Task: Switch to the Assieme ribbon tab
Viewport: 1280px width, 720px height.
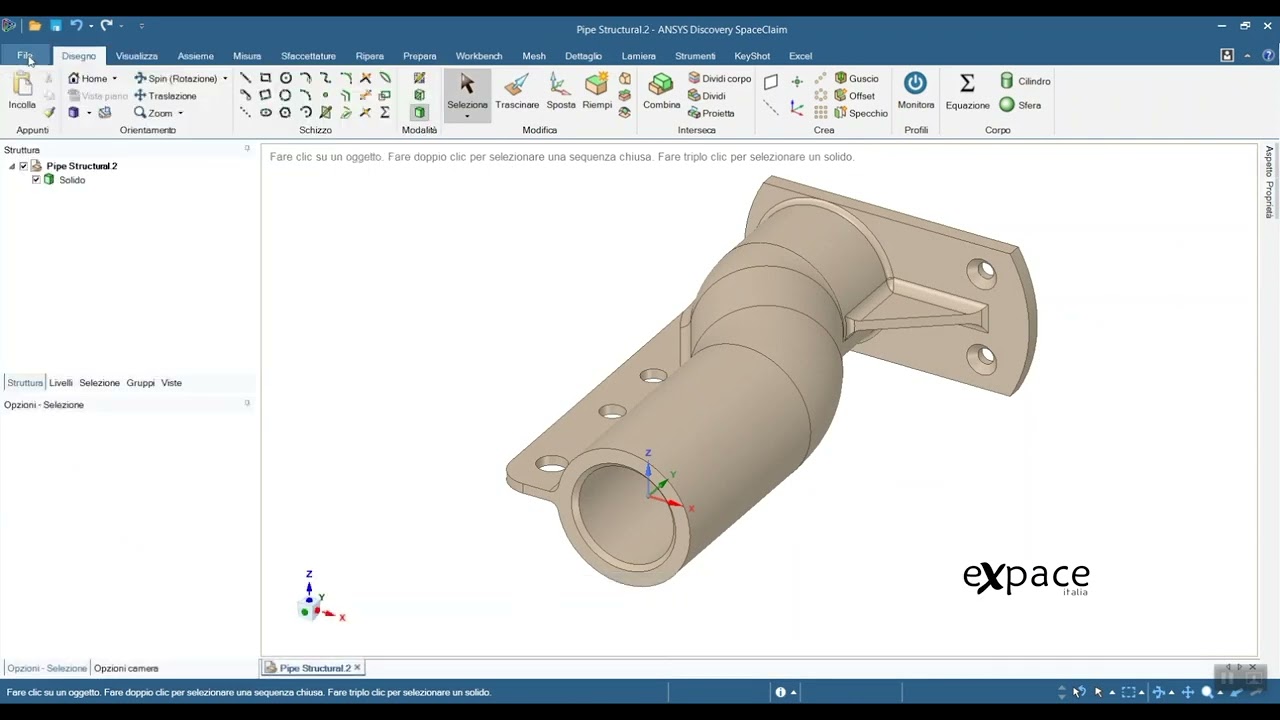Action: pos(196,56)
